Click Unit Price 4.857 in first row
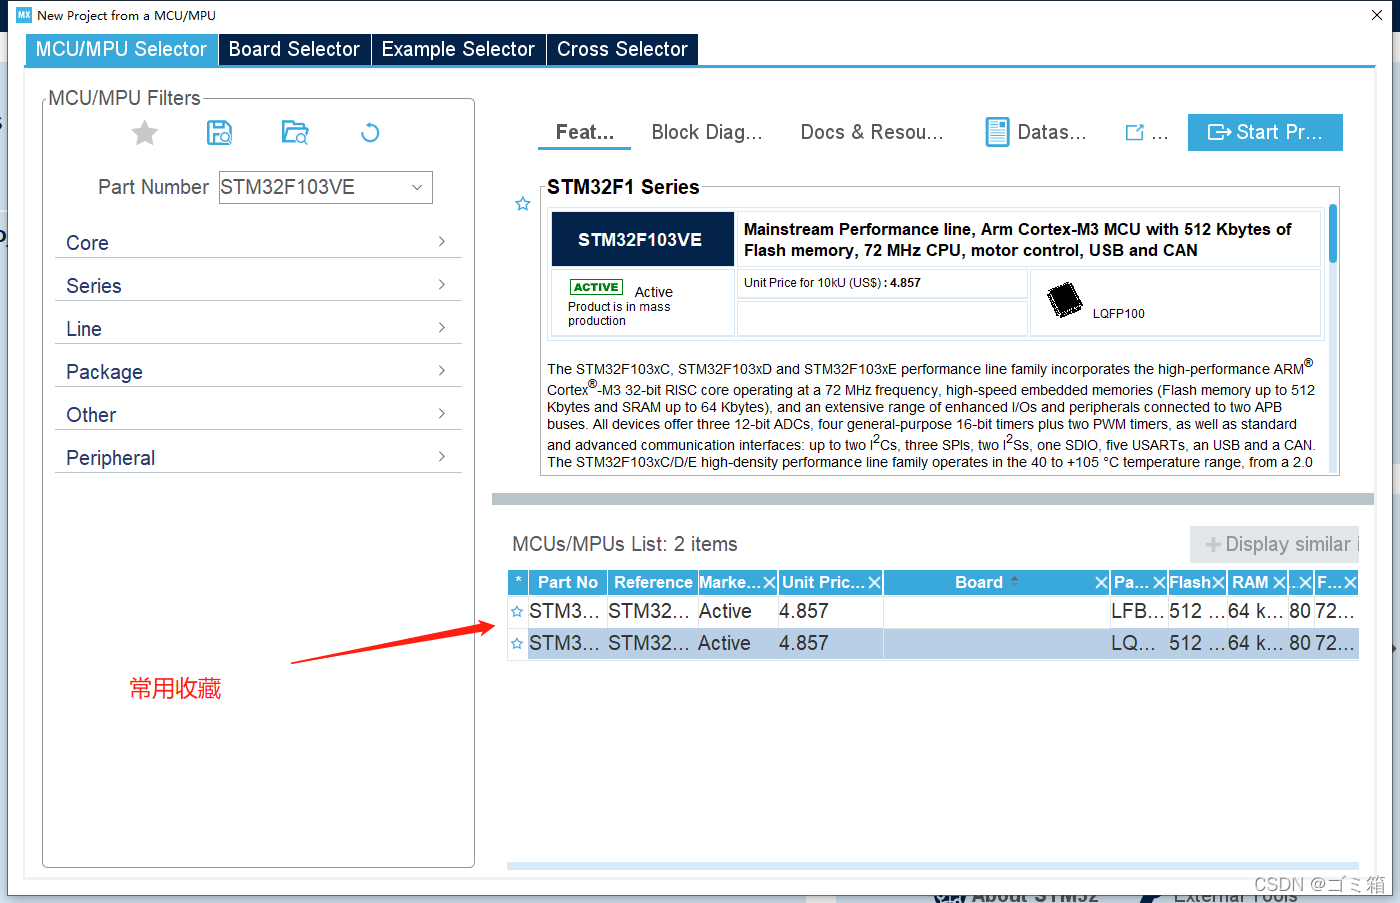The image size is (1400, 903). (x=804, y=611)
